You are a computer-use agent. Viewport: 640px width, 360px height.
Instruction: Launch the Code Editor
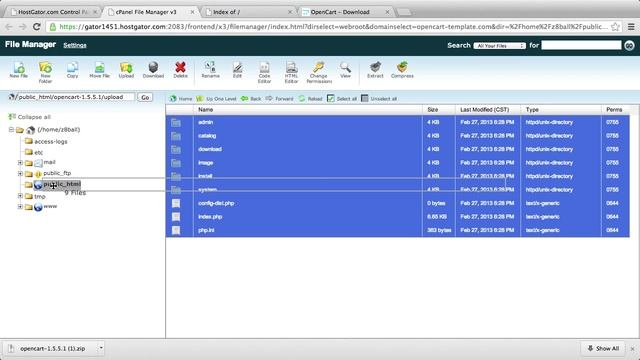264,72
